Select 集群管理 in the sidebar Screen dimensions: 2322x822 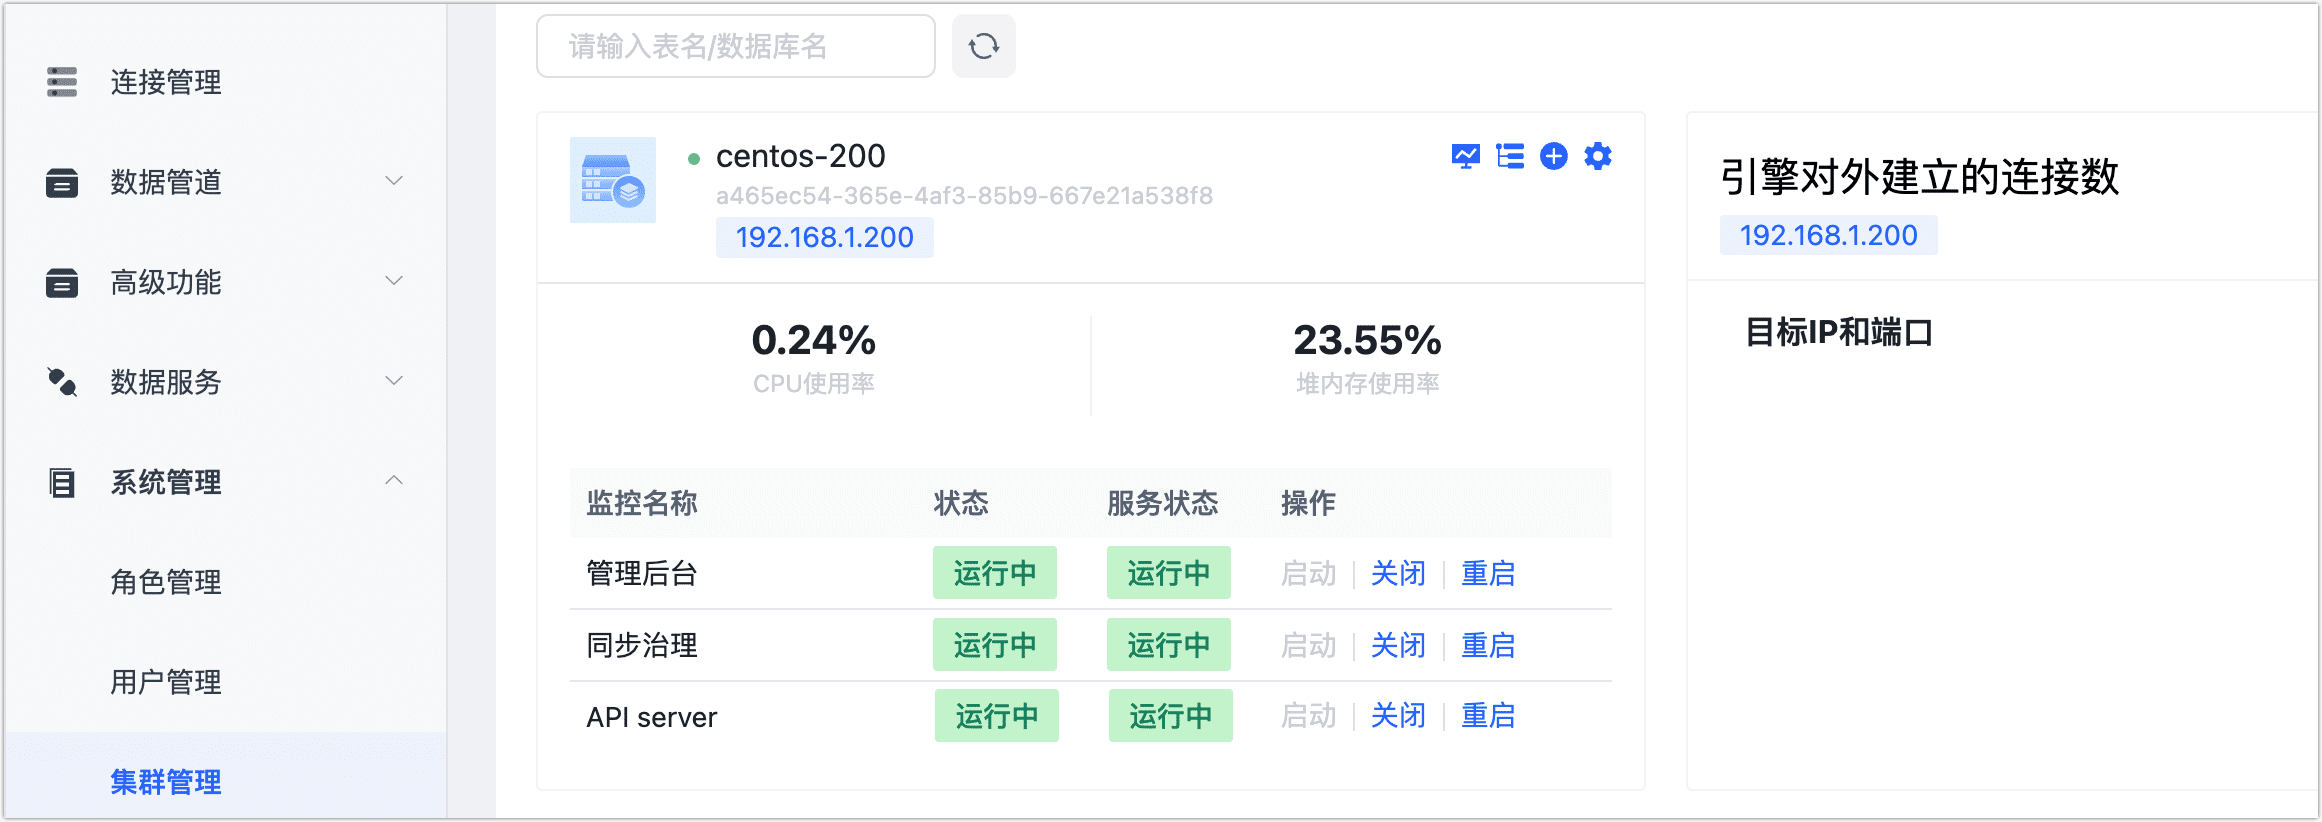(166, 782)
